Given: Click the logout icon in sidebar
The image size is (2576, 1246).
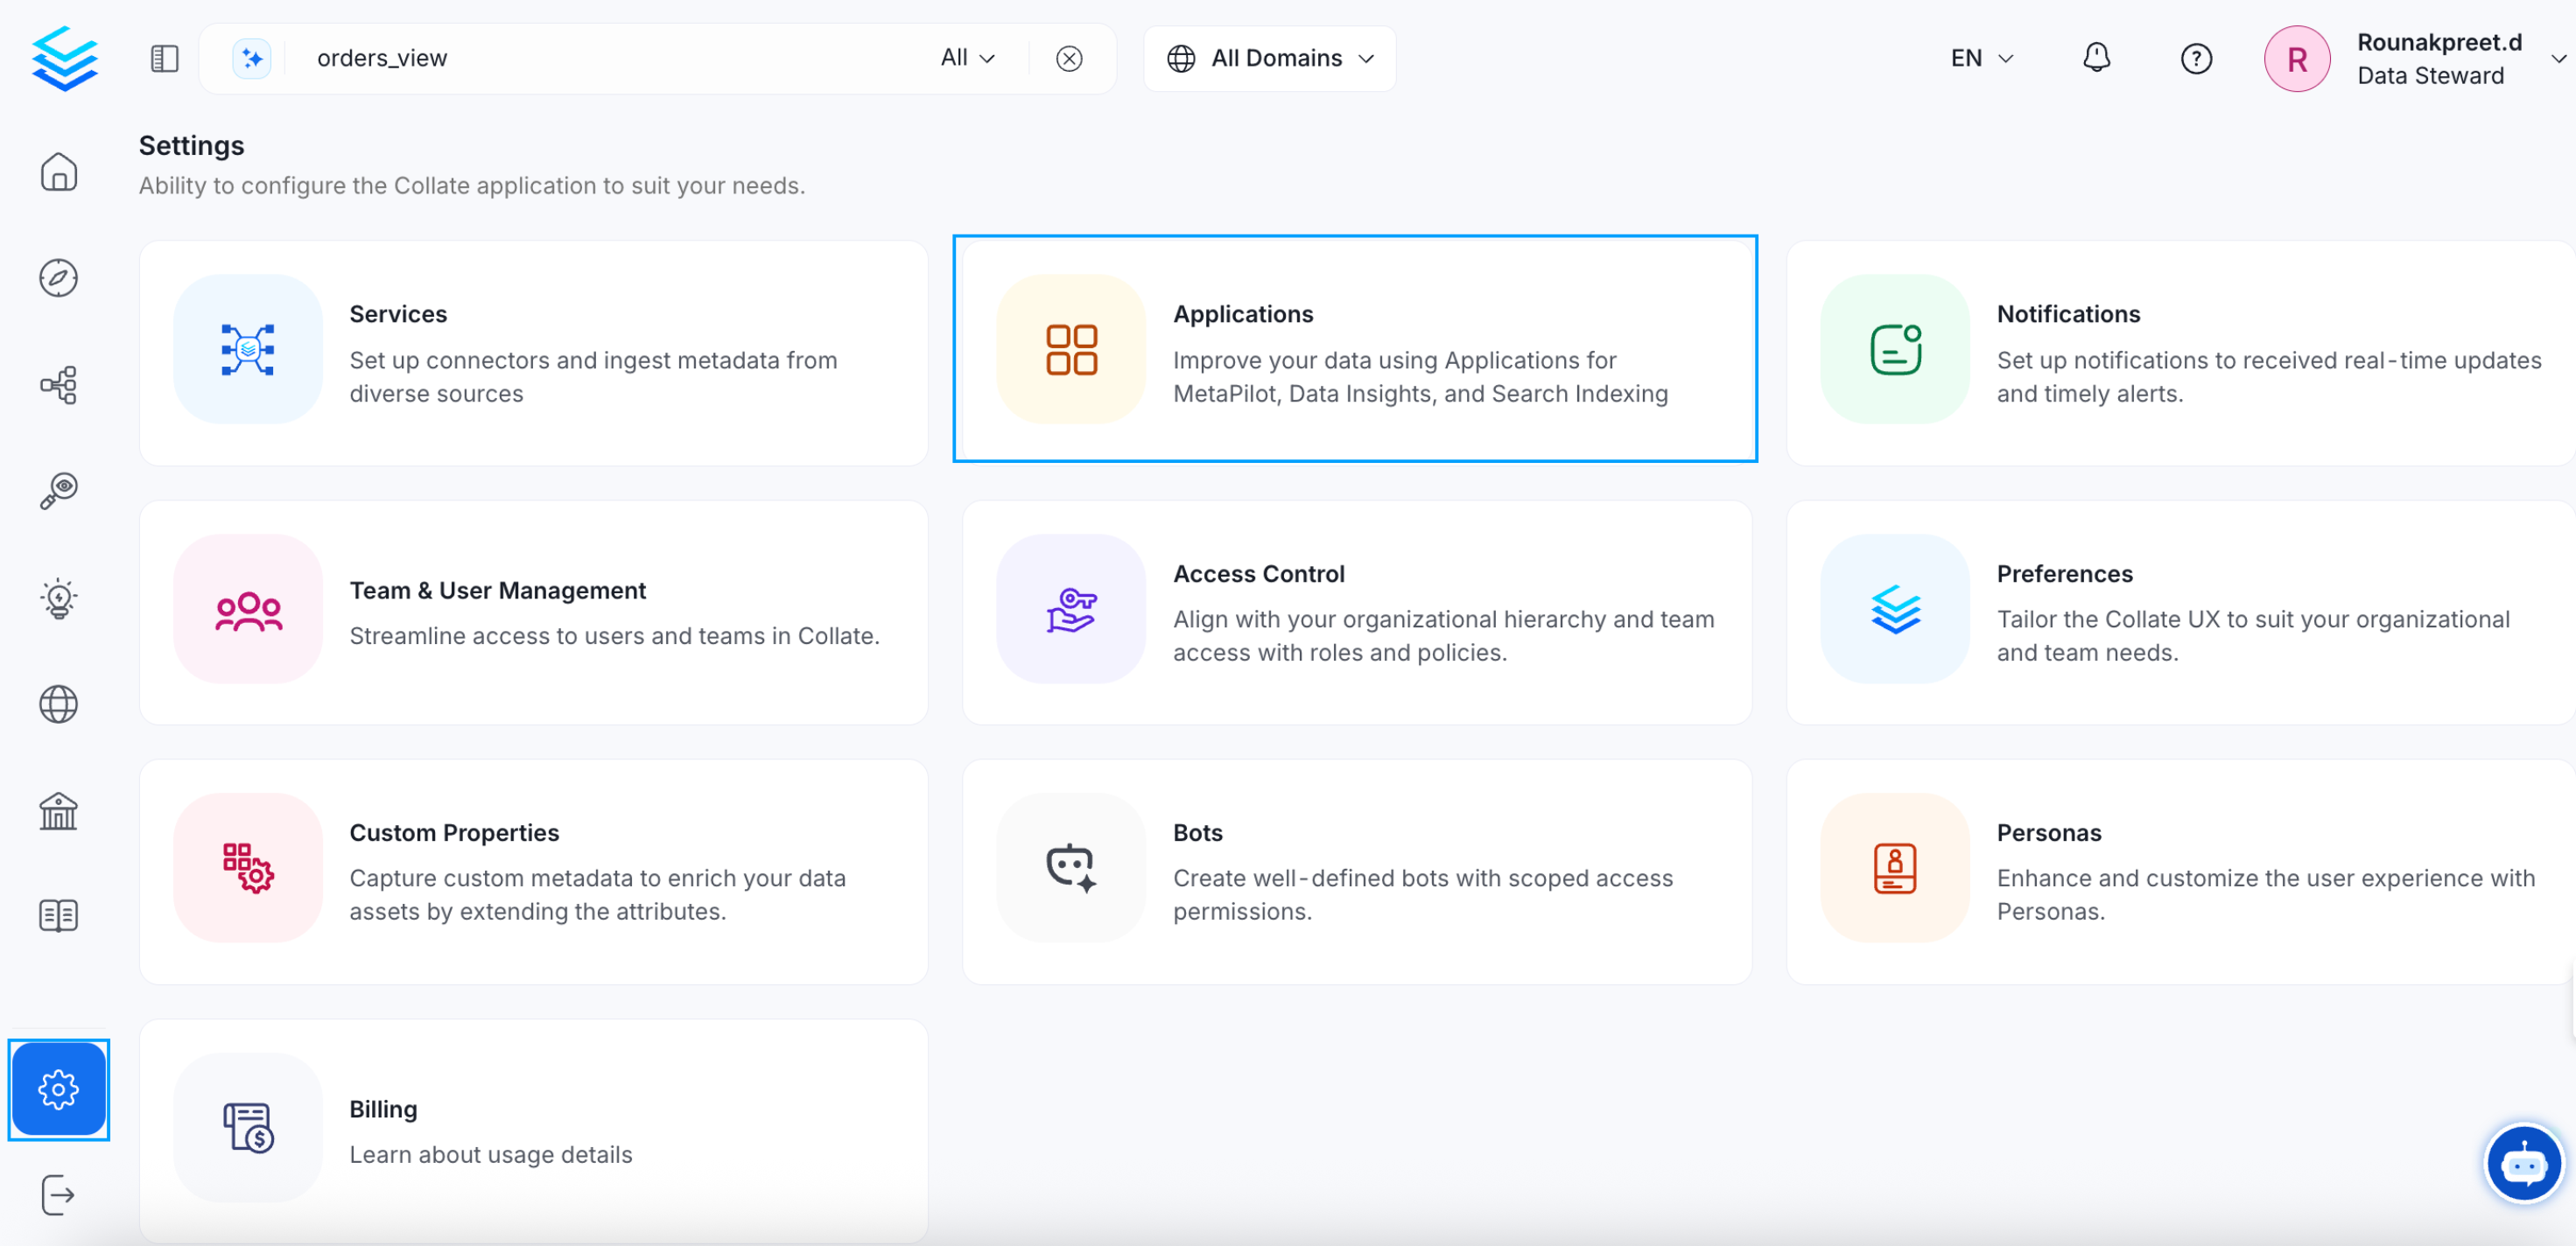Looking at the screenshot, I should tap(58, 1195).
